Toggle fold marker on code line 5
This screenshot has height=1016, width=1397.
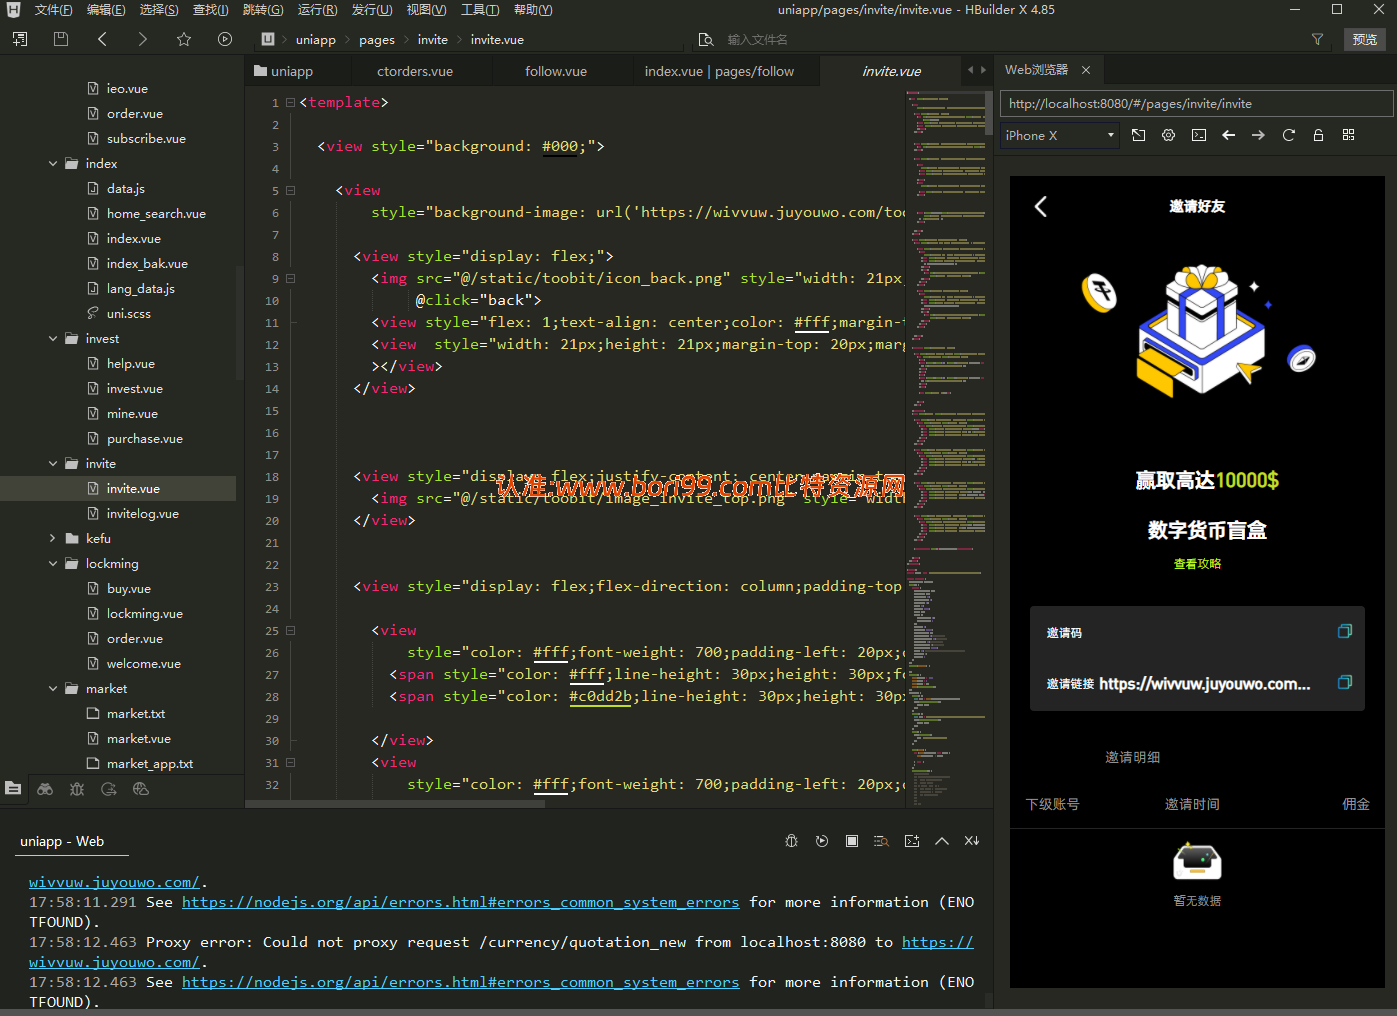[290, 190]
